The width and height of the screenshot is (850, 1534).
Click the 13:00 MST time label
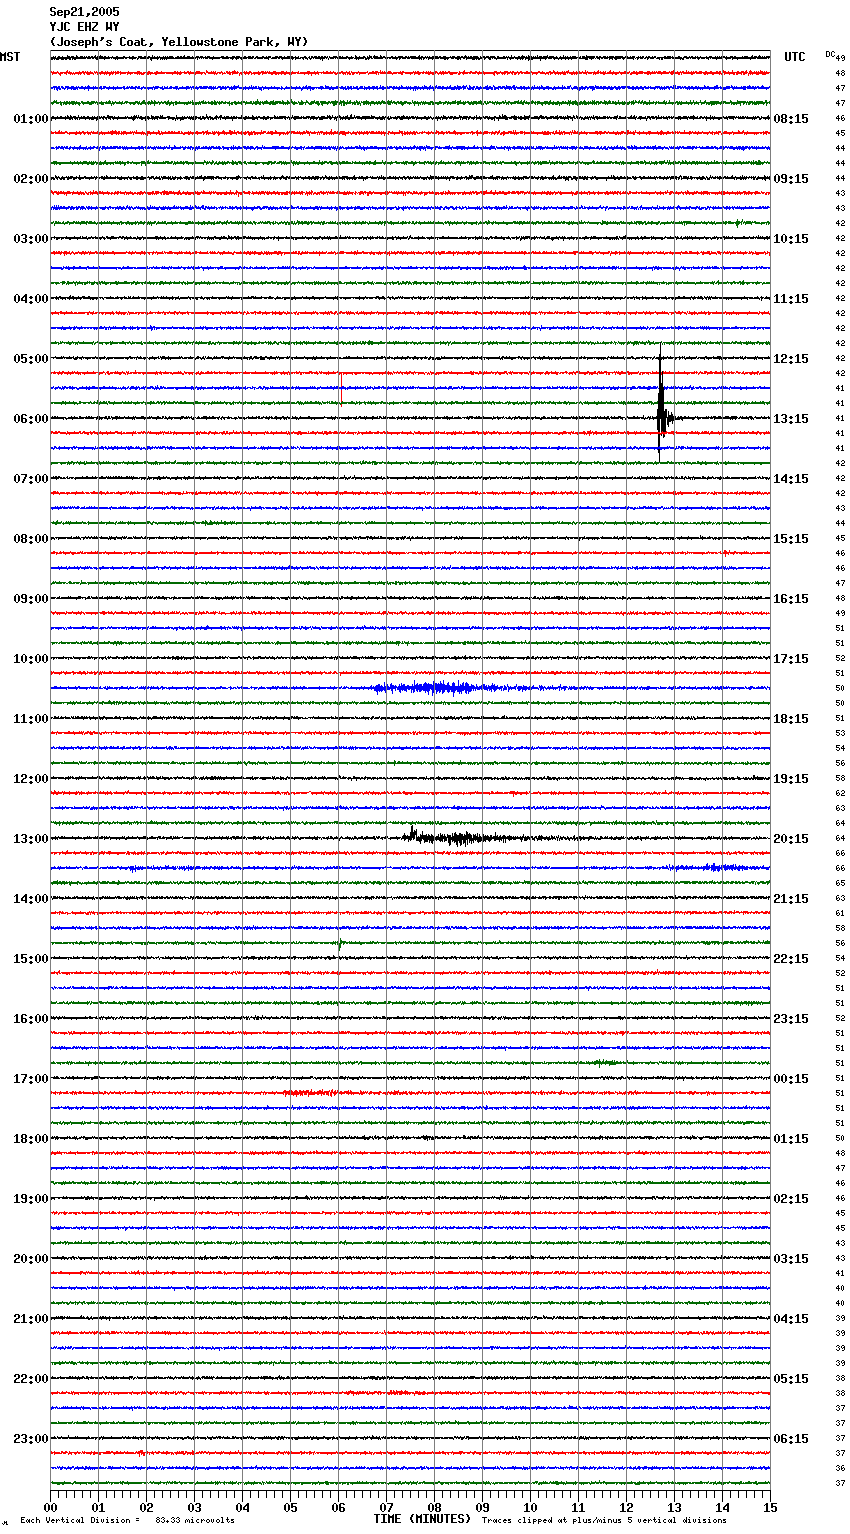(31, 839)
